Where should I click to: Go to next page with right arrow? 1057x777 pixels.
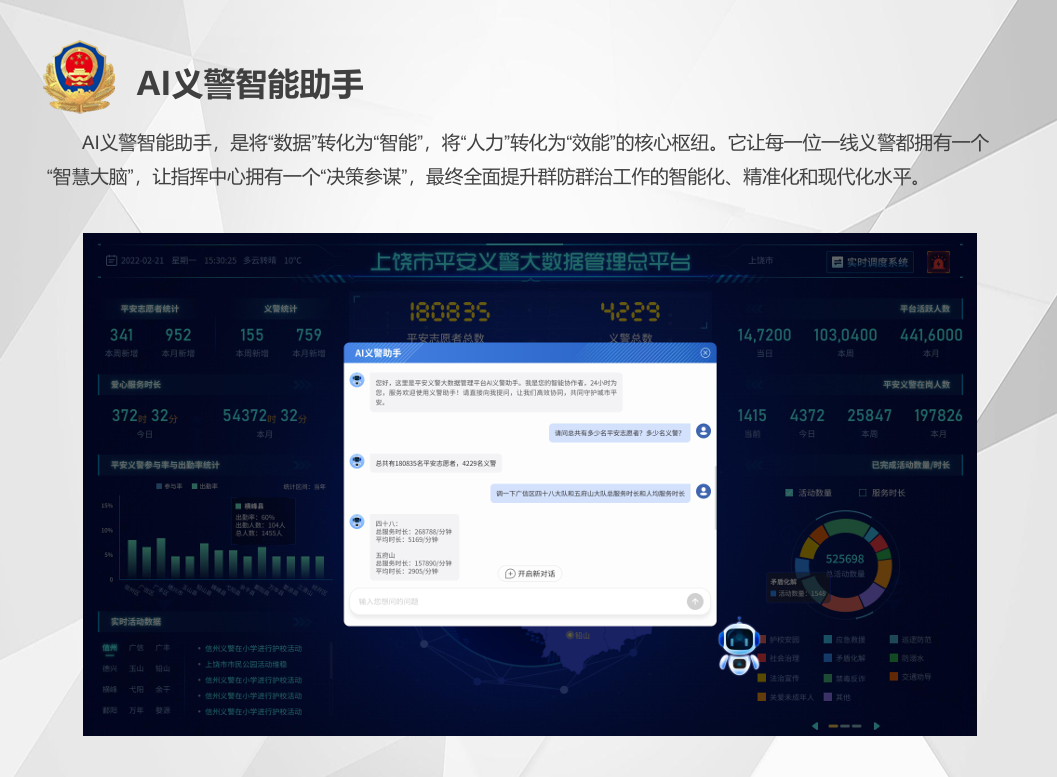876,726
